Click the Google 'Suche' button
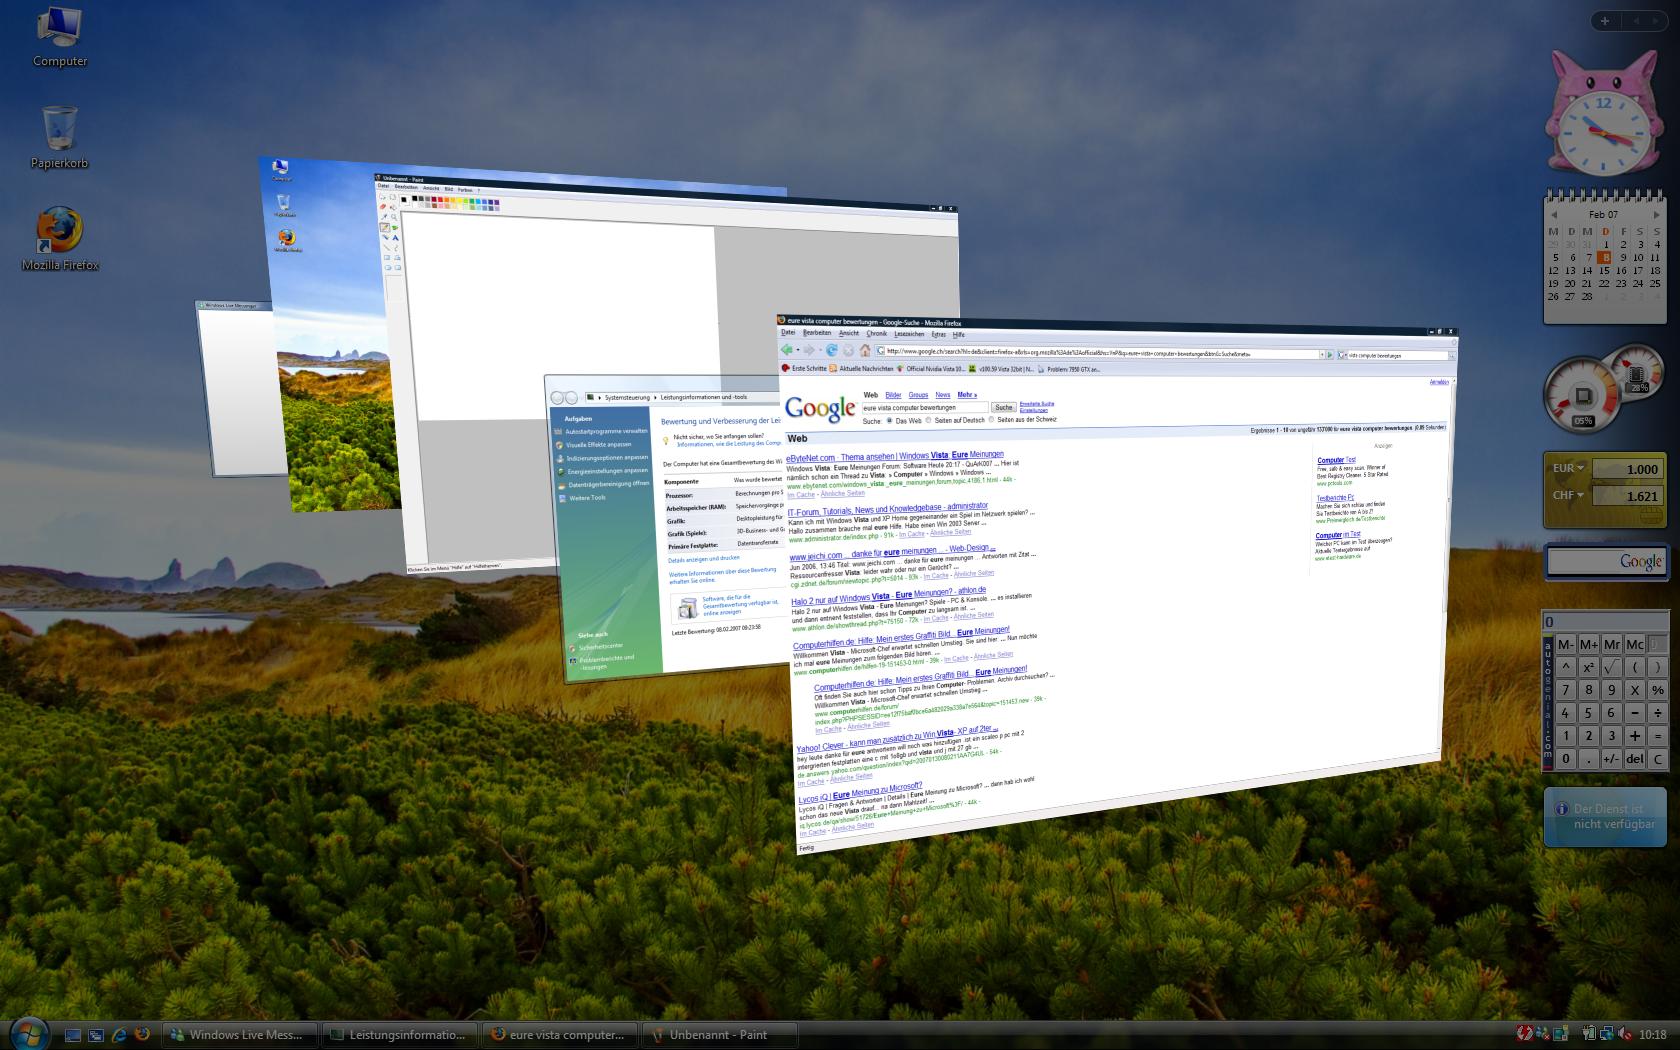Screen dimensions: 1680x1050 point(1003,407)
